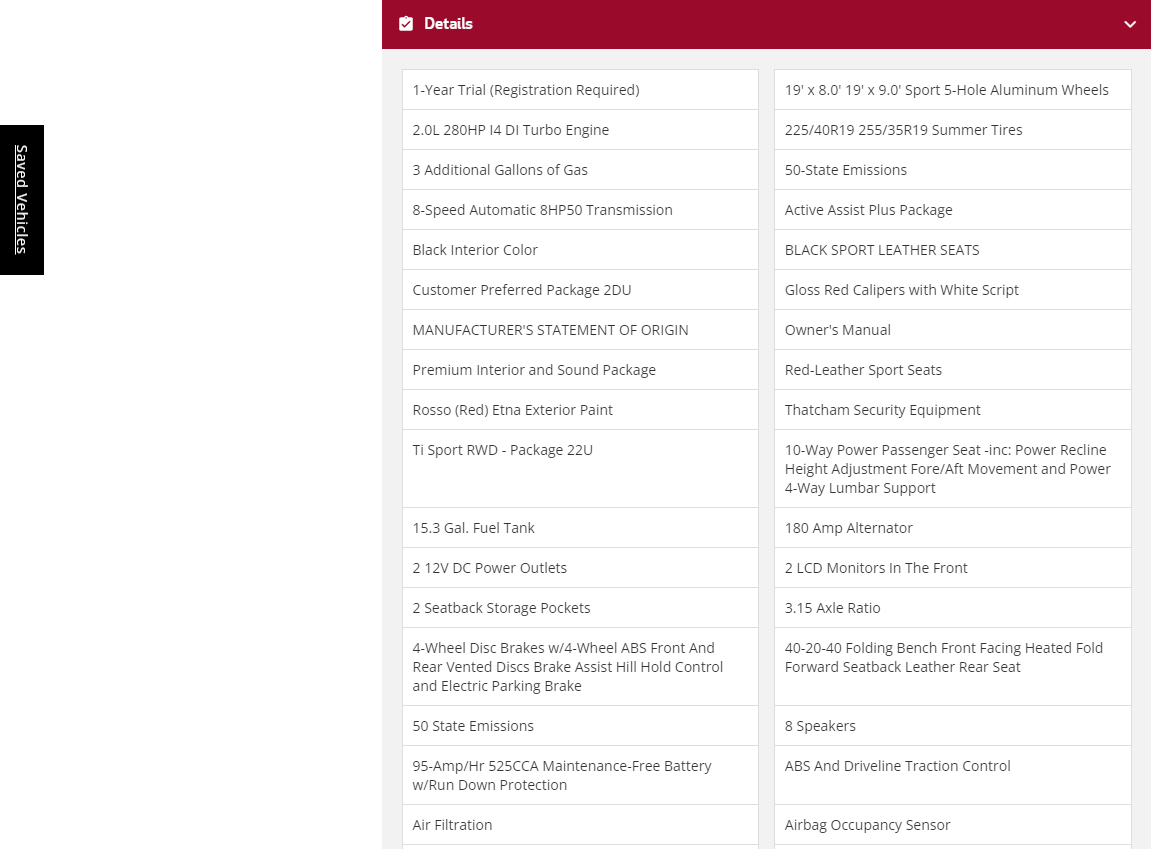The image size is (1151, 849).
Task: Click the 3.15 Axle Ratio cell
Action: coord(832,608)
